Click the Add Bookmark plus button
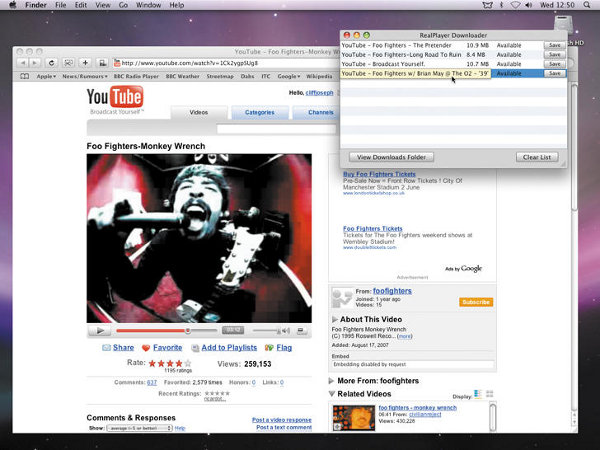The height and width of the screenshot is (450, 600). [x=85, y=63]
